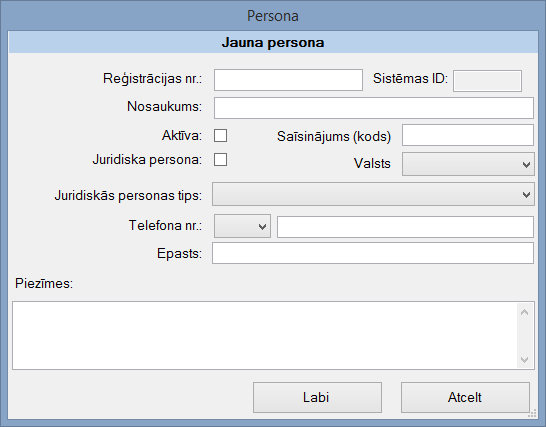
Task: Click the Jauna persona header text
Action: [x=273, y=42]
